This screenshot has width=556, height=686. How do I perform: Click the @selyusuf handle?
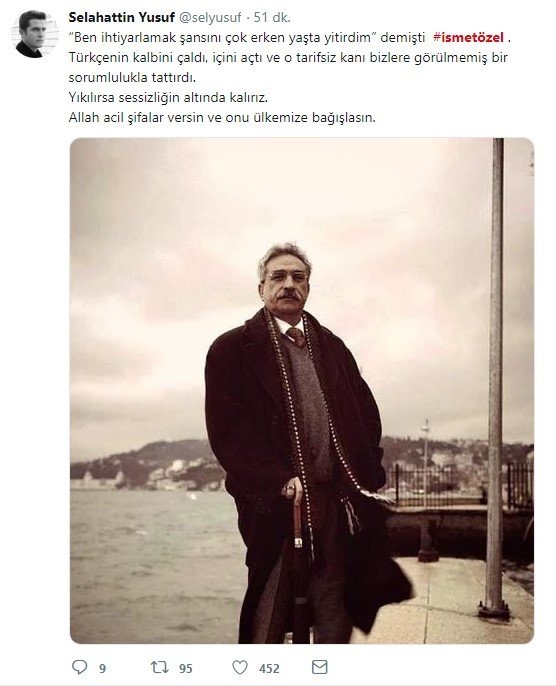pos(210,18)
